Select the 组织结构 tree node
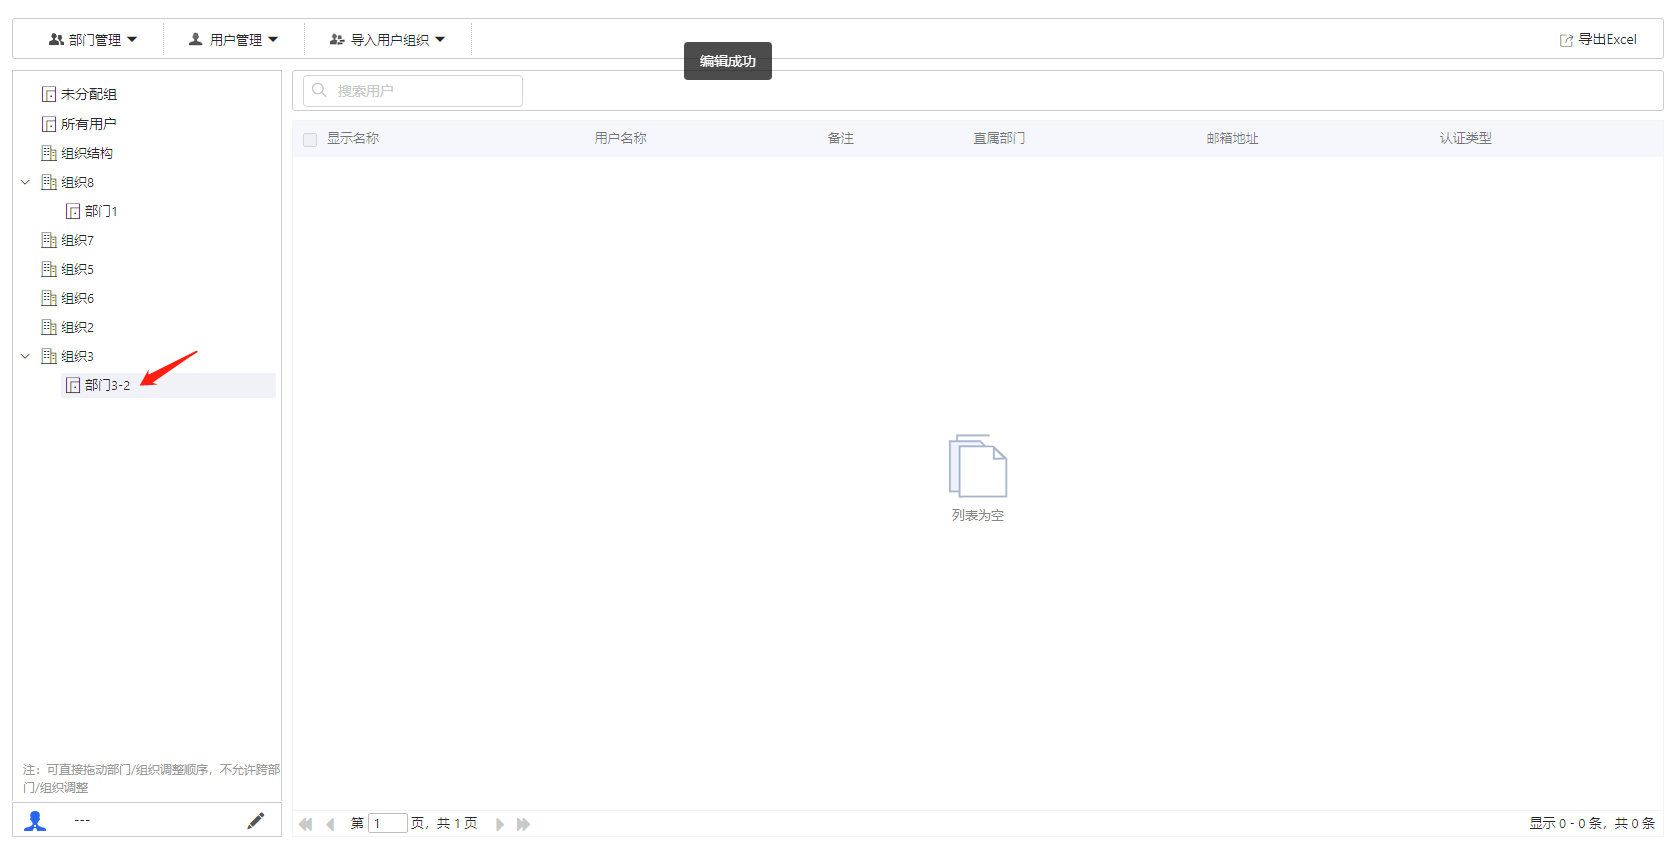The image size is (1679, 851). [86, 153]
